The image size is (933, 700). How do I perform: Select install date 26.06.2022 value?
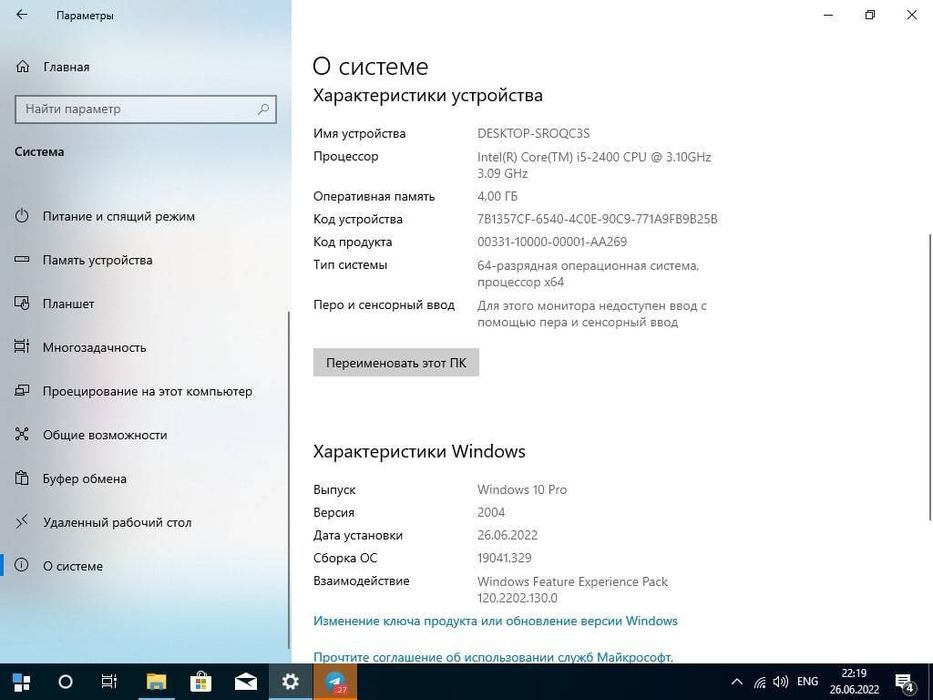[507, 535]
